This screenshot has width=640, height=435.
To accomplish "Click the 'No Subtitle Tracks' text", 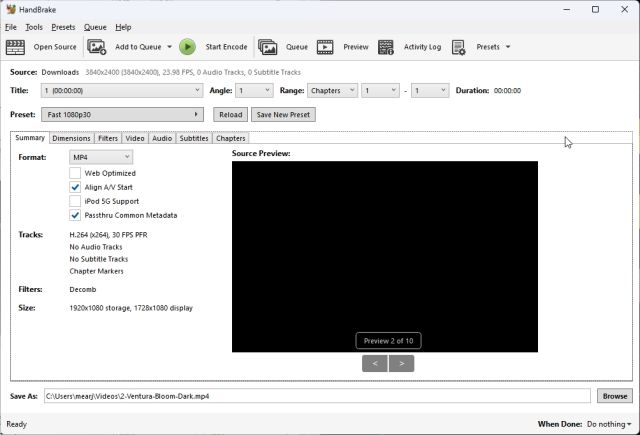I will click(99, 259).
